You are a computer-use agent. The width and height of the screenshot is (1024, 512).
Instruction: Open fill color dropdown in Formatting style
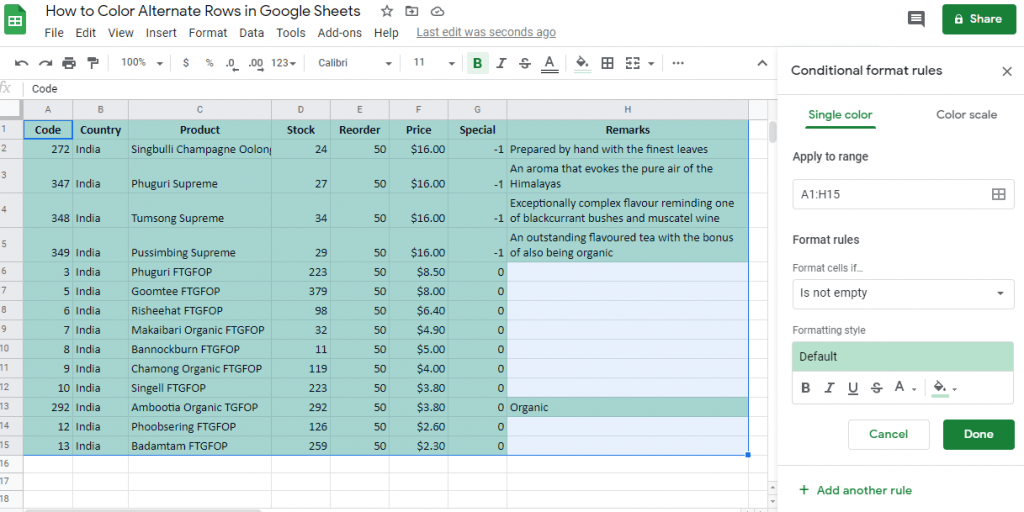[x=944, y=388]
